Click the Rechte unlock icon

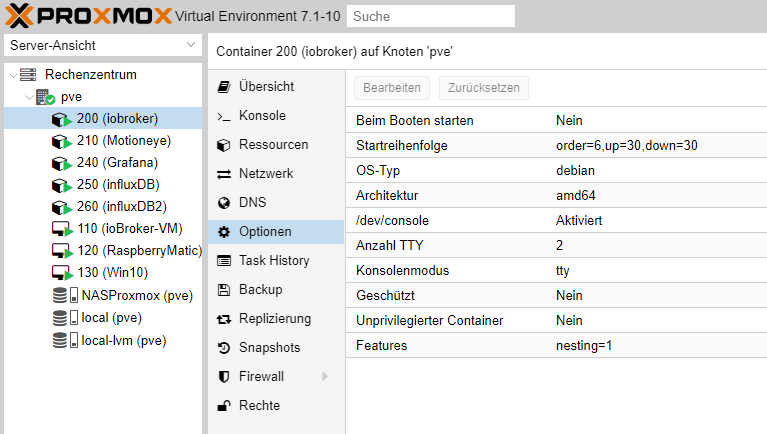[224, 406]
